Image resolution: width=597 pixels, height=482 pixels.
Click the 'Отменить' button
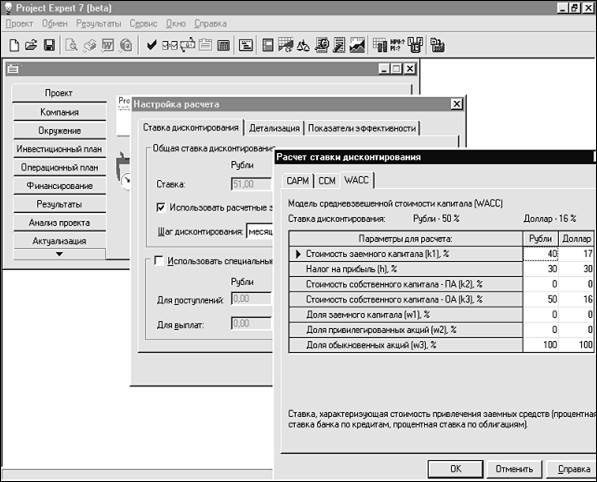click(514, 469)
